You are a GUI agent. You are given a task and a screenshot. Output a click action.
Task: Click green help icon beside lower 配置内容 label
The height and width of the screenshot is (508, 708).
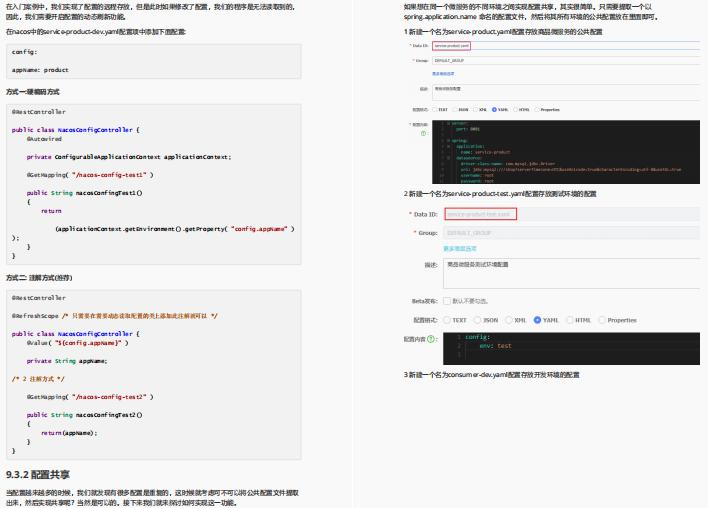click(431, 339)
